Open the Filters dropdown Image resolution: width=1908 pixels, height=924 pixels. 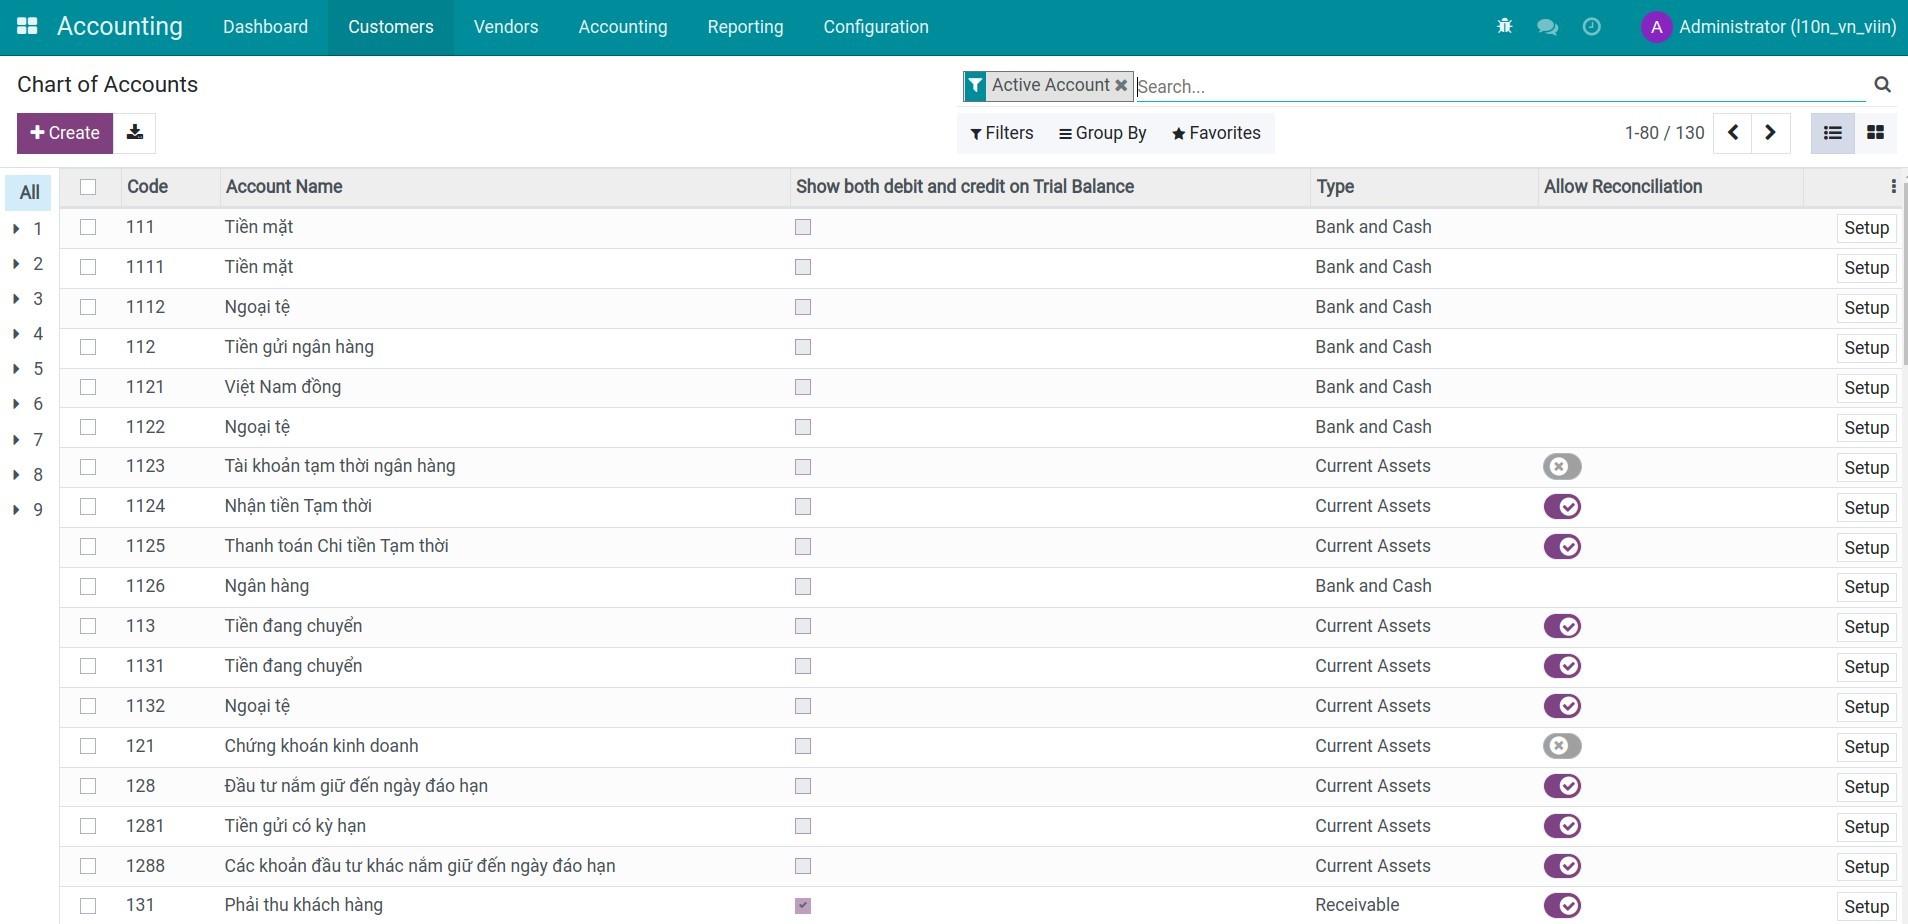(x=1001, y=133)
